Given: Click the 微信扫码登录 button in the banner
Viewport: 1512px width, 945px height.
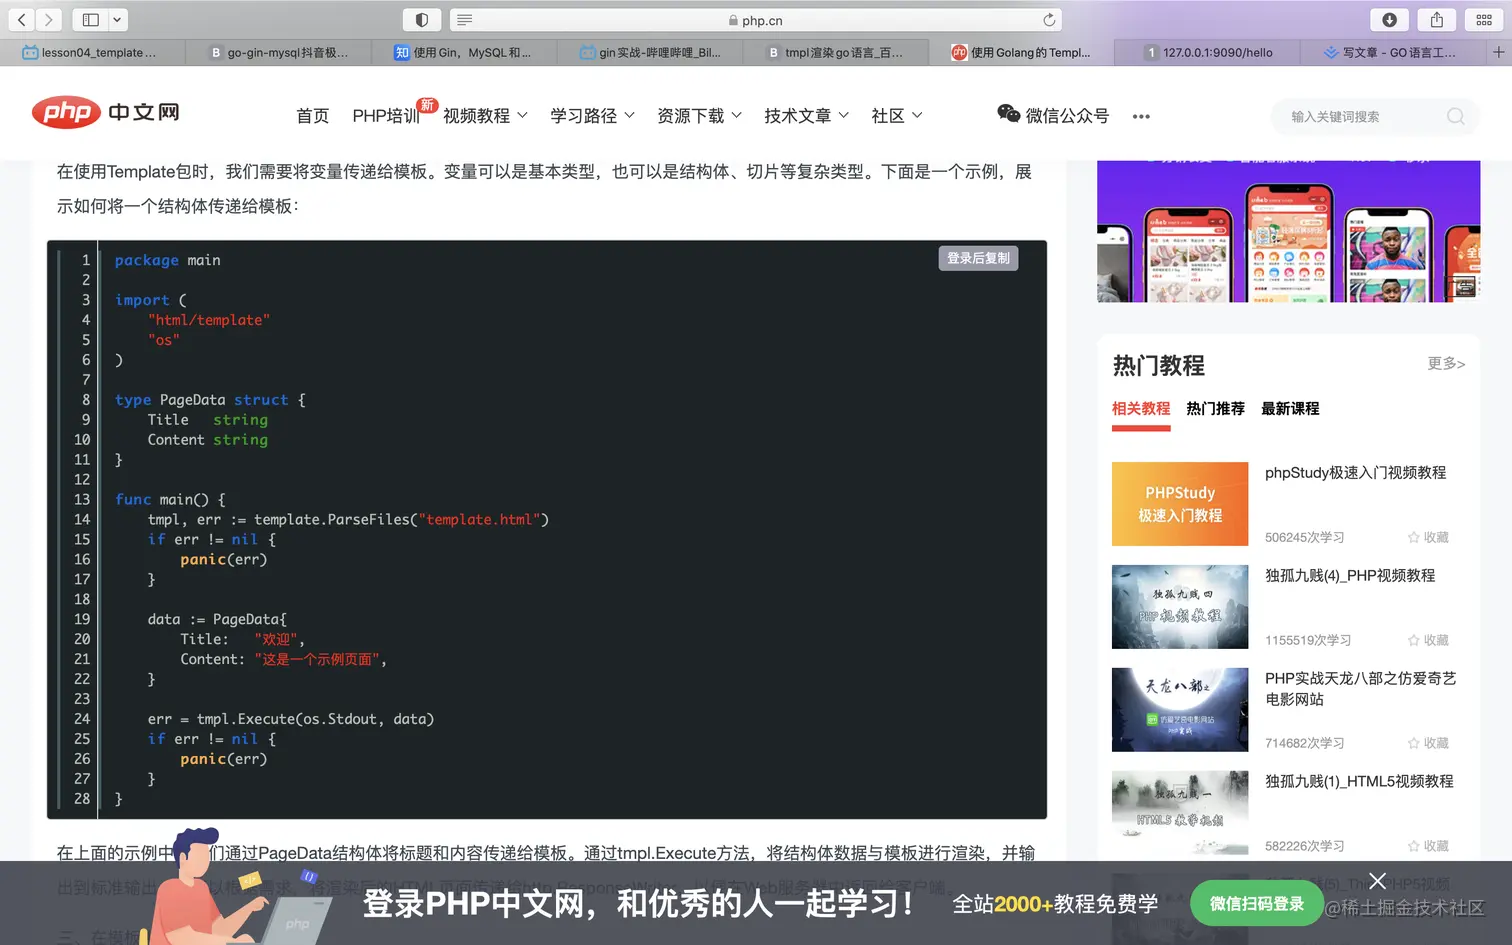Looking at the screenshot, I should click(1256, 903).
